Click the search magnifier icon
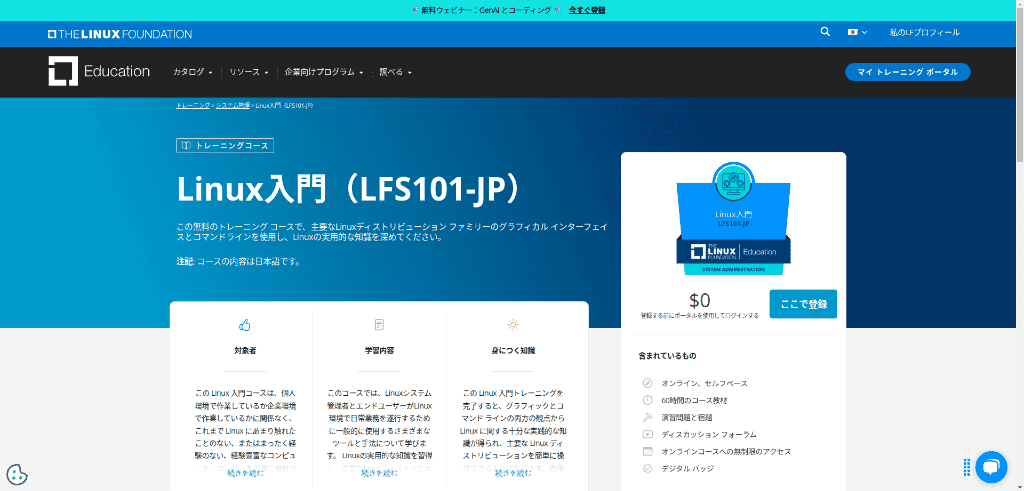 tap(825, 32)
